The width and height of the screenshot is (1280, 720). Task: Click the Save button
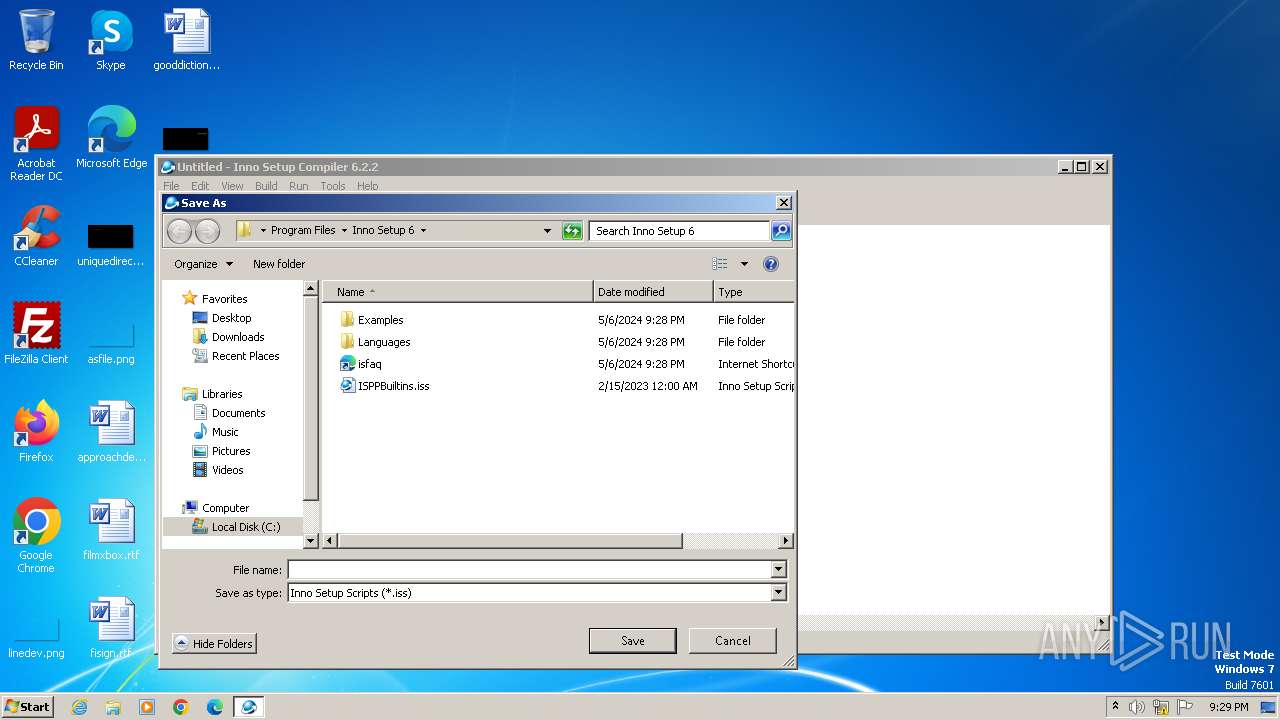633,641
